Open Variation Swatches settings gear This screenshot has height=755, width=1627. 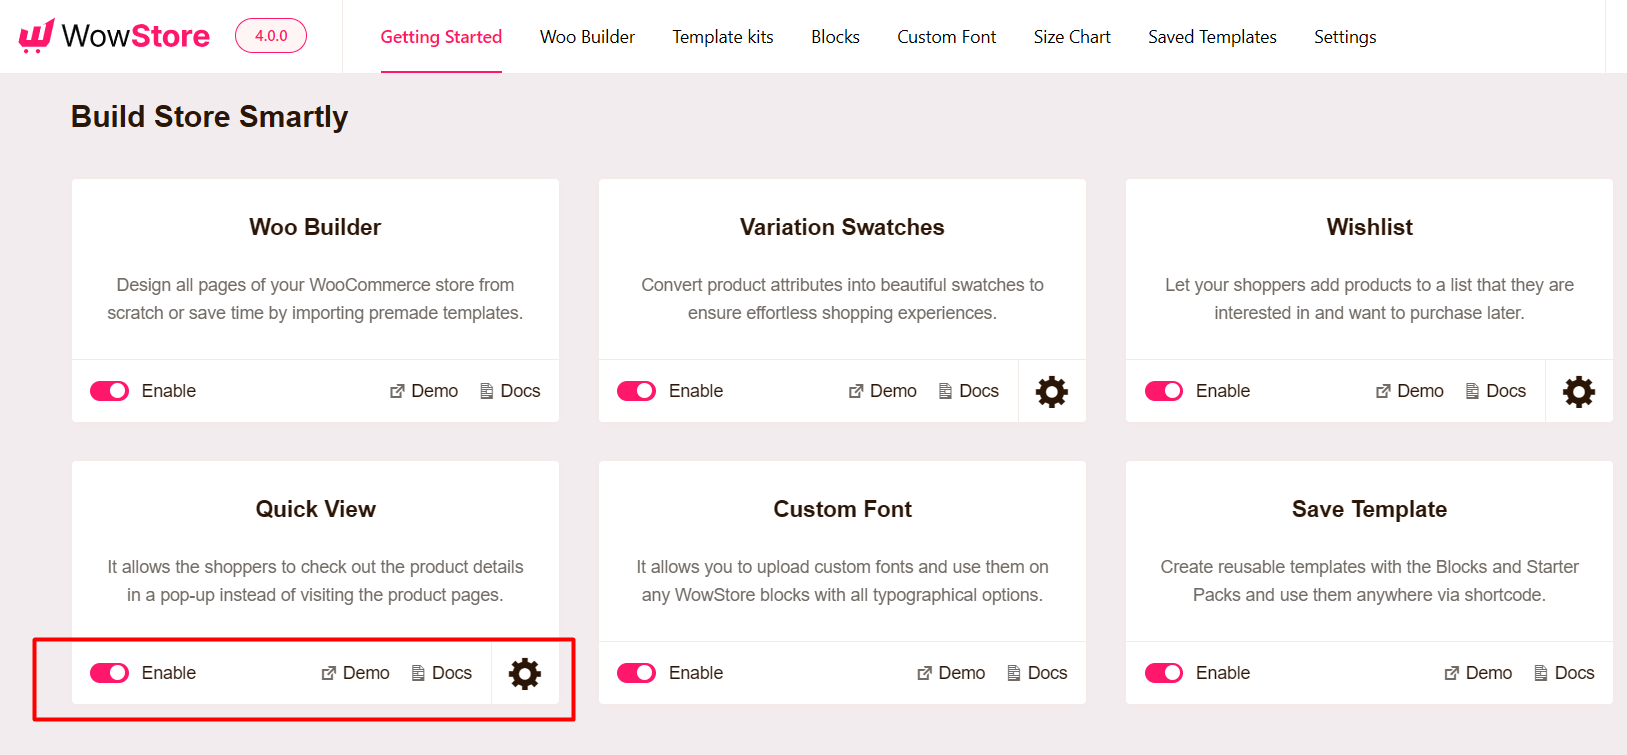point(1051,391)
